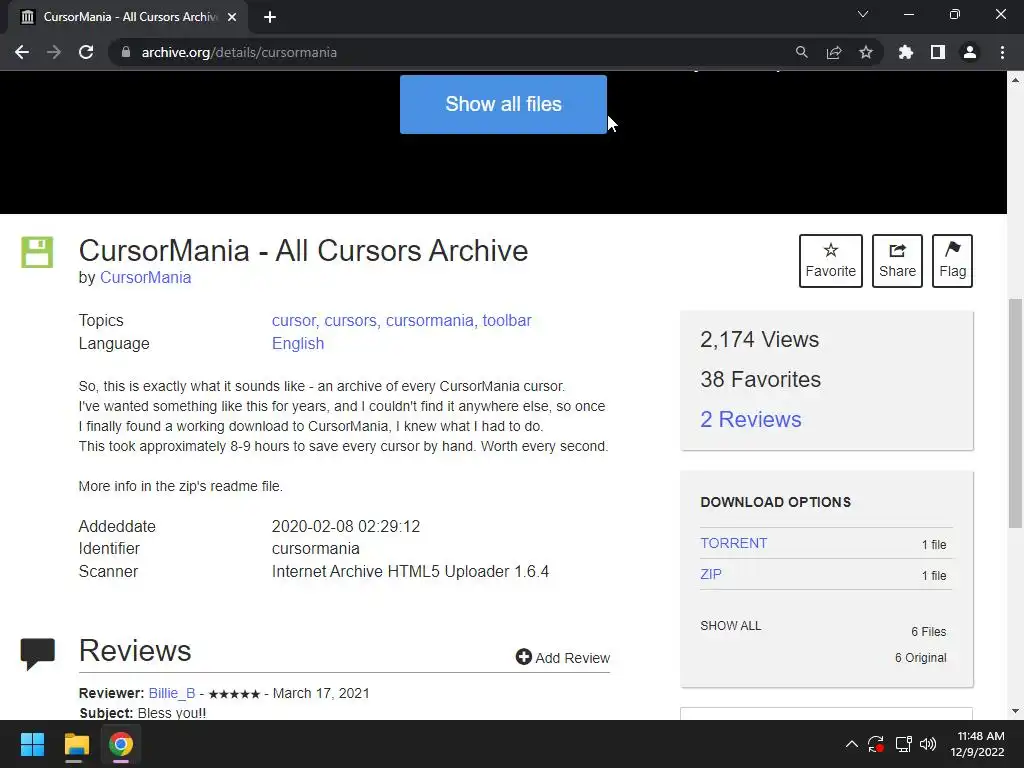This screenshot has width=1024, height=768.
Task: Select the CursorMania - All Cursors Archive tab
Action: pos(128,17)
